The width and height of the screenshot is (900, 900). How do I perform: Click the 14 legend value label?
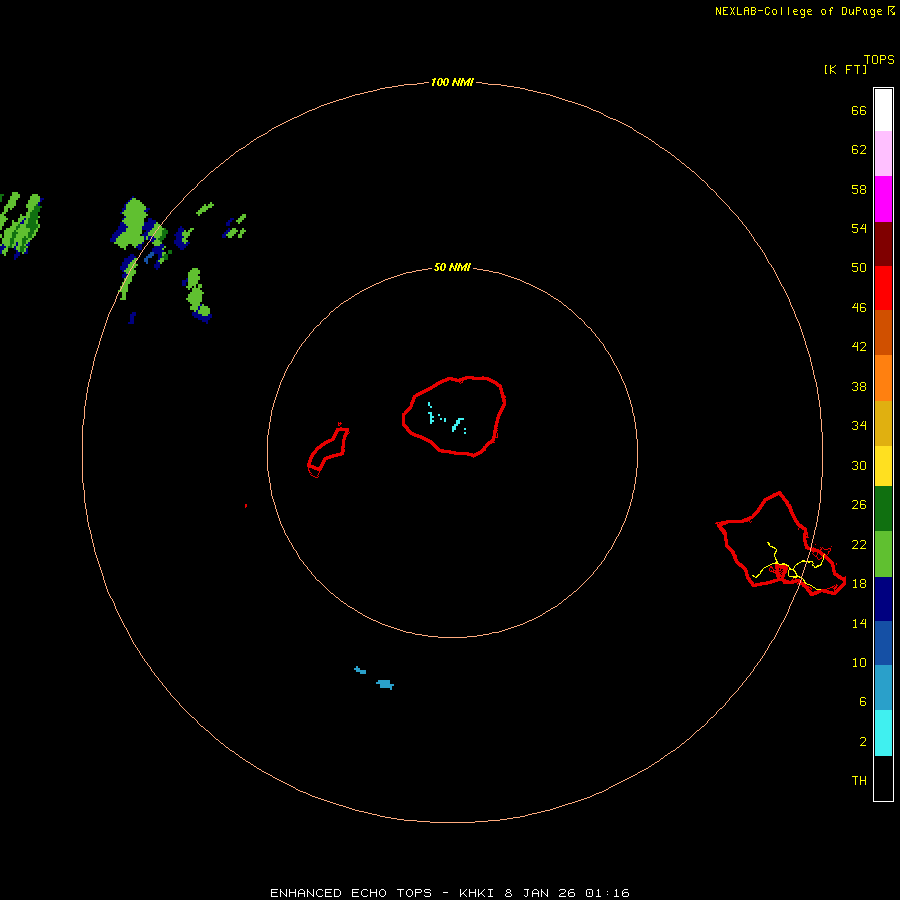pos(859,623)
